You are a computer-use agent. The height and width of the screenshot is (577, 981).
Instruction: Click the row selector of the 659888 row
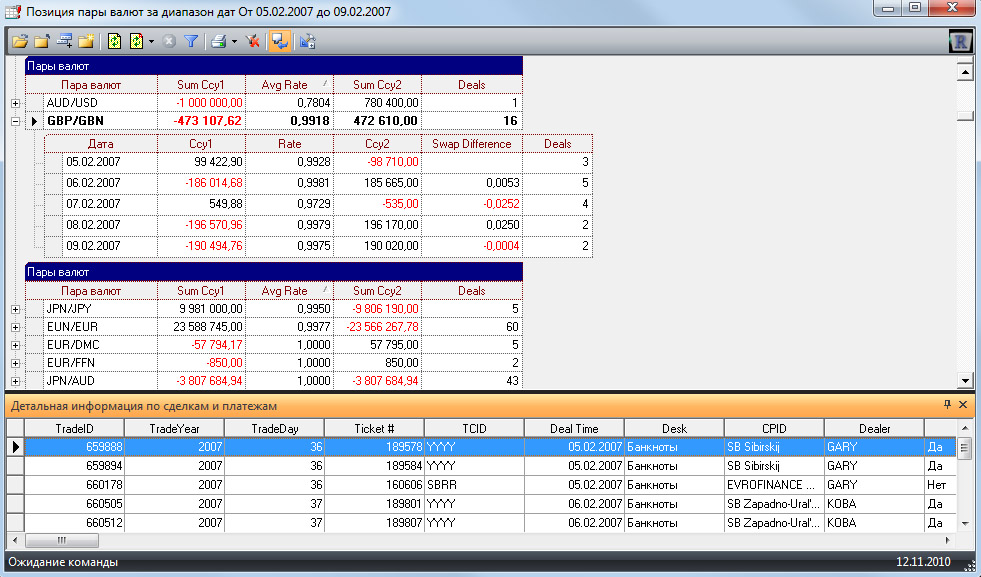(x=15, y=447)
